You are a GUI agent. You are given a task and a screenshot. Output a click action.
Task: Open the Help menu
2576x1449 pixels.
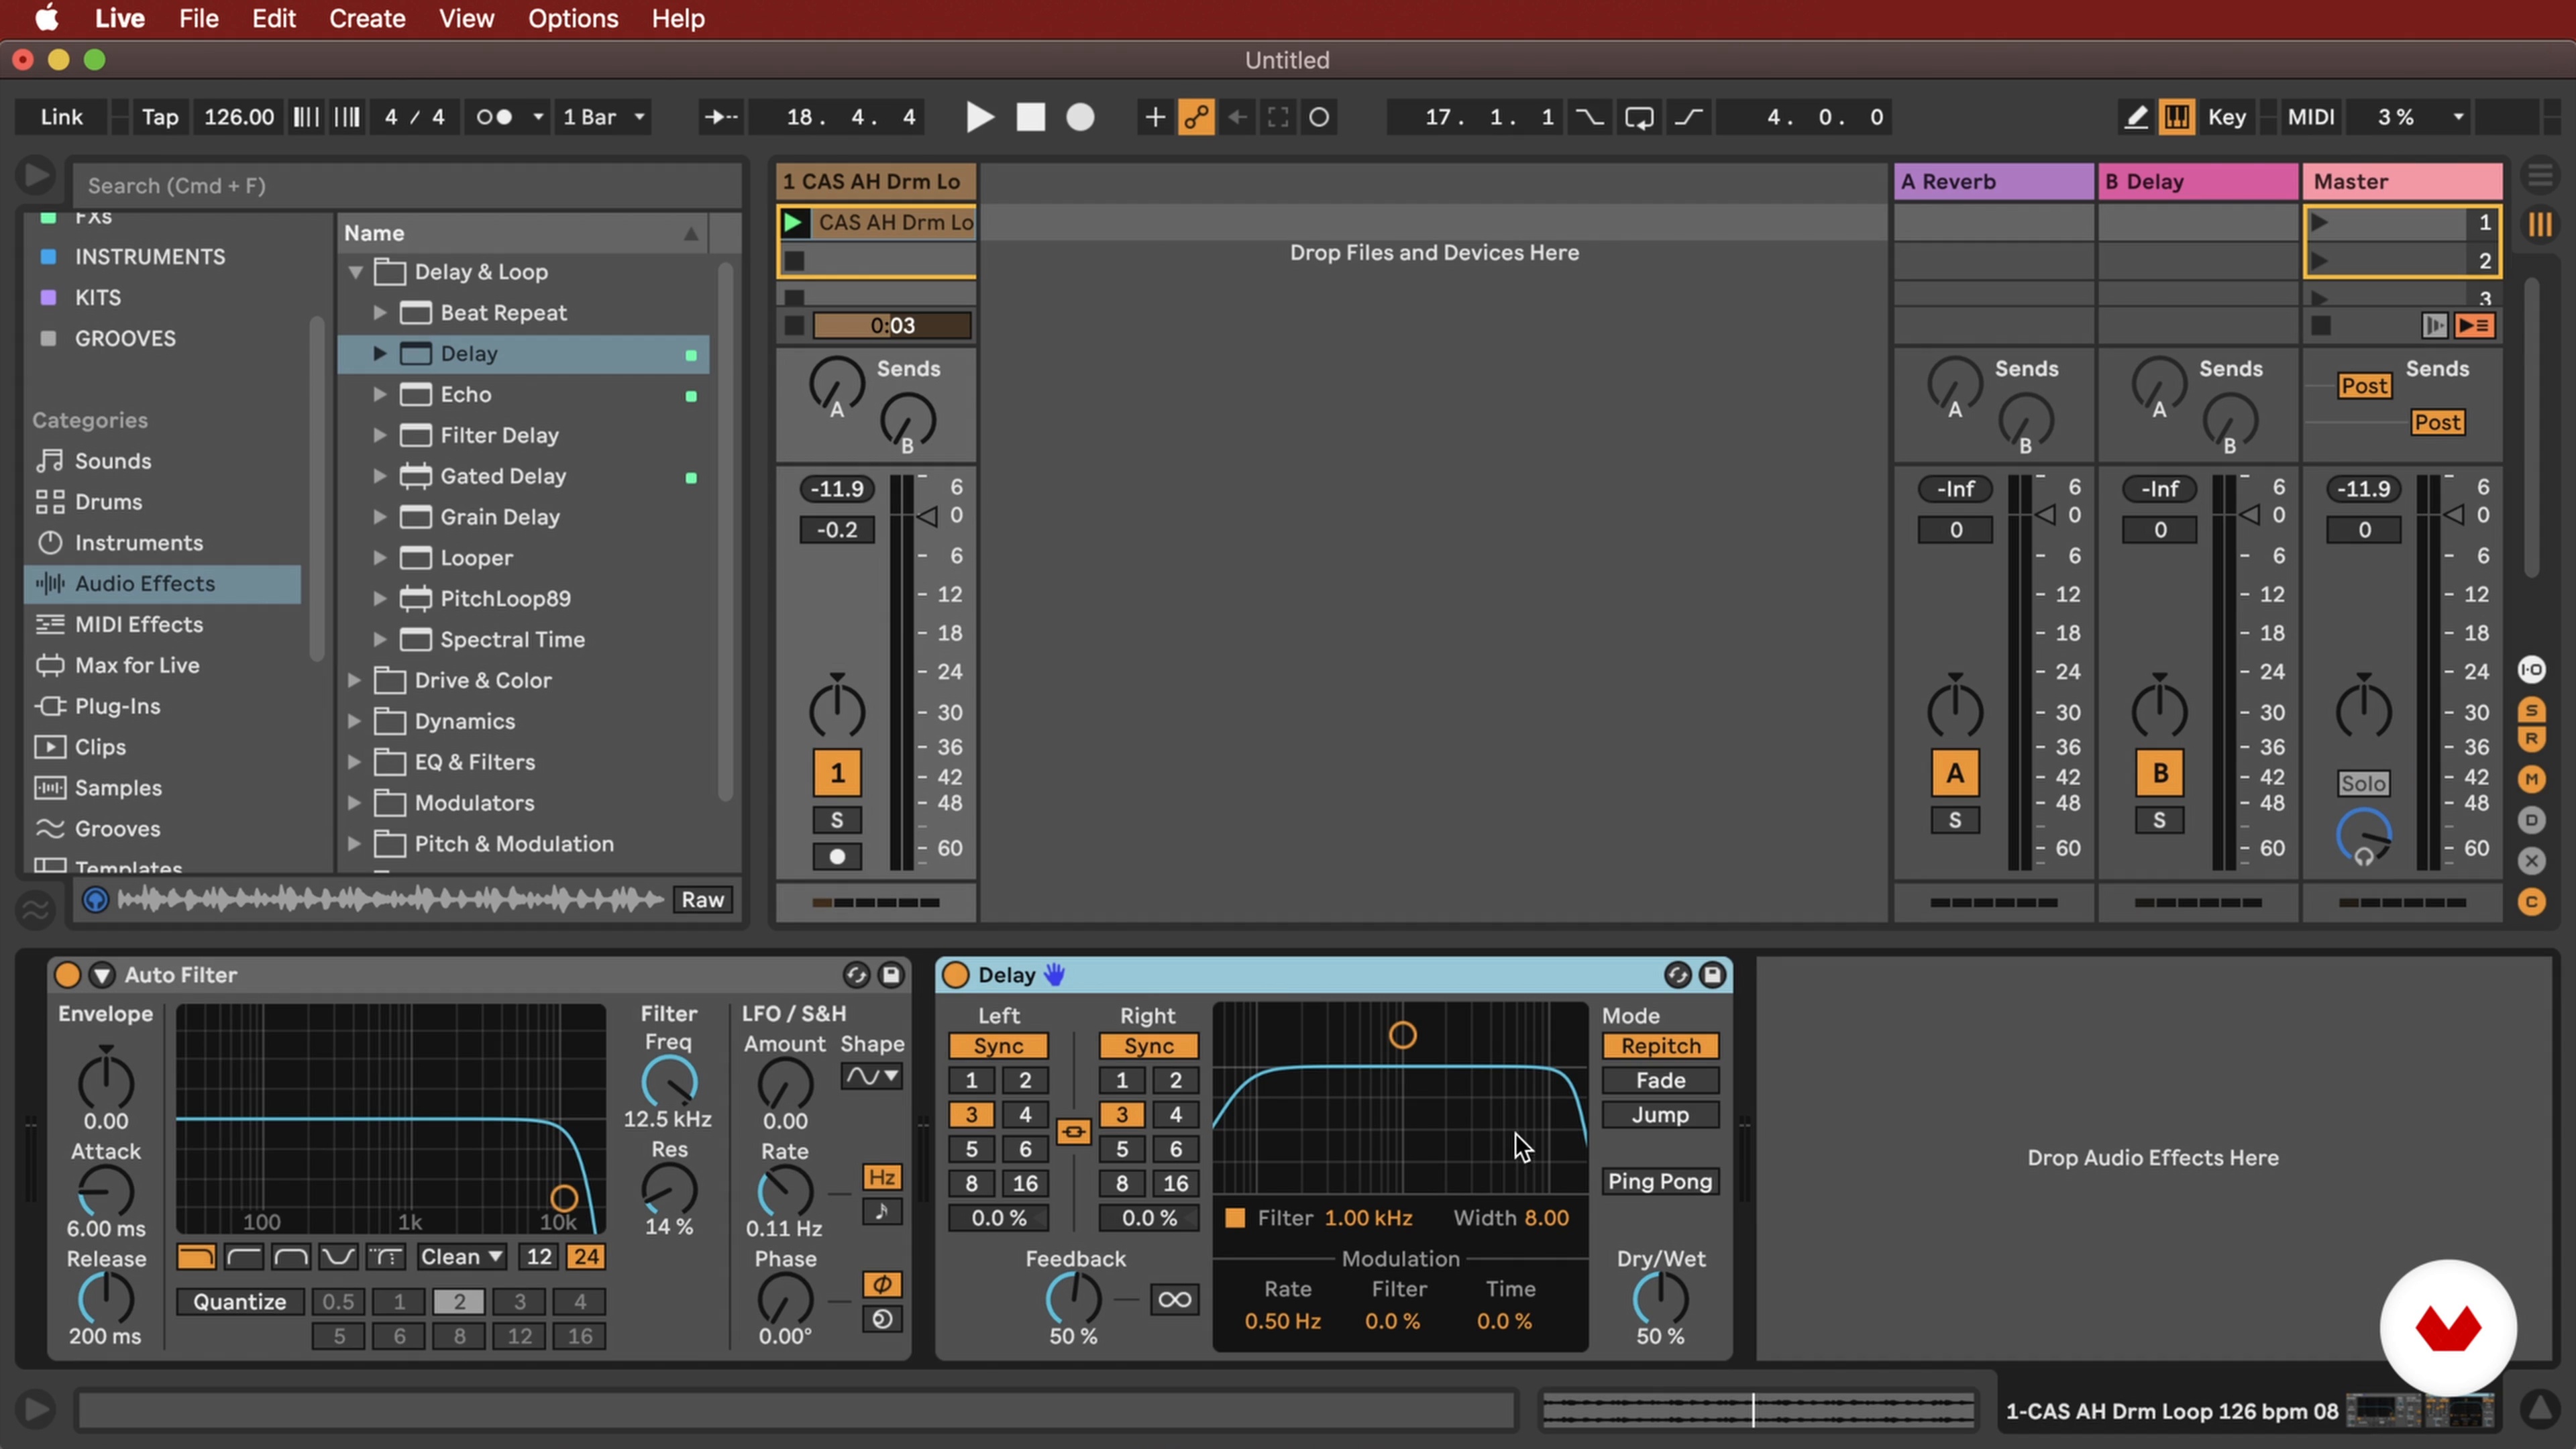coord(678,18)
